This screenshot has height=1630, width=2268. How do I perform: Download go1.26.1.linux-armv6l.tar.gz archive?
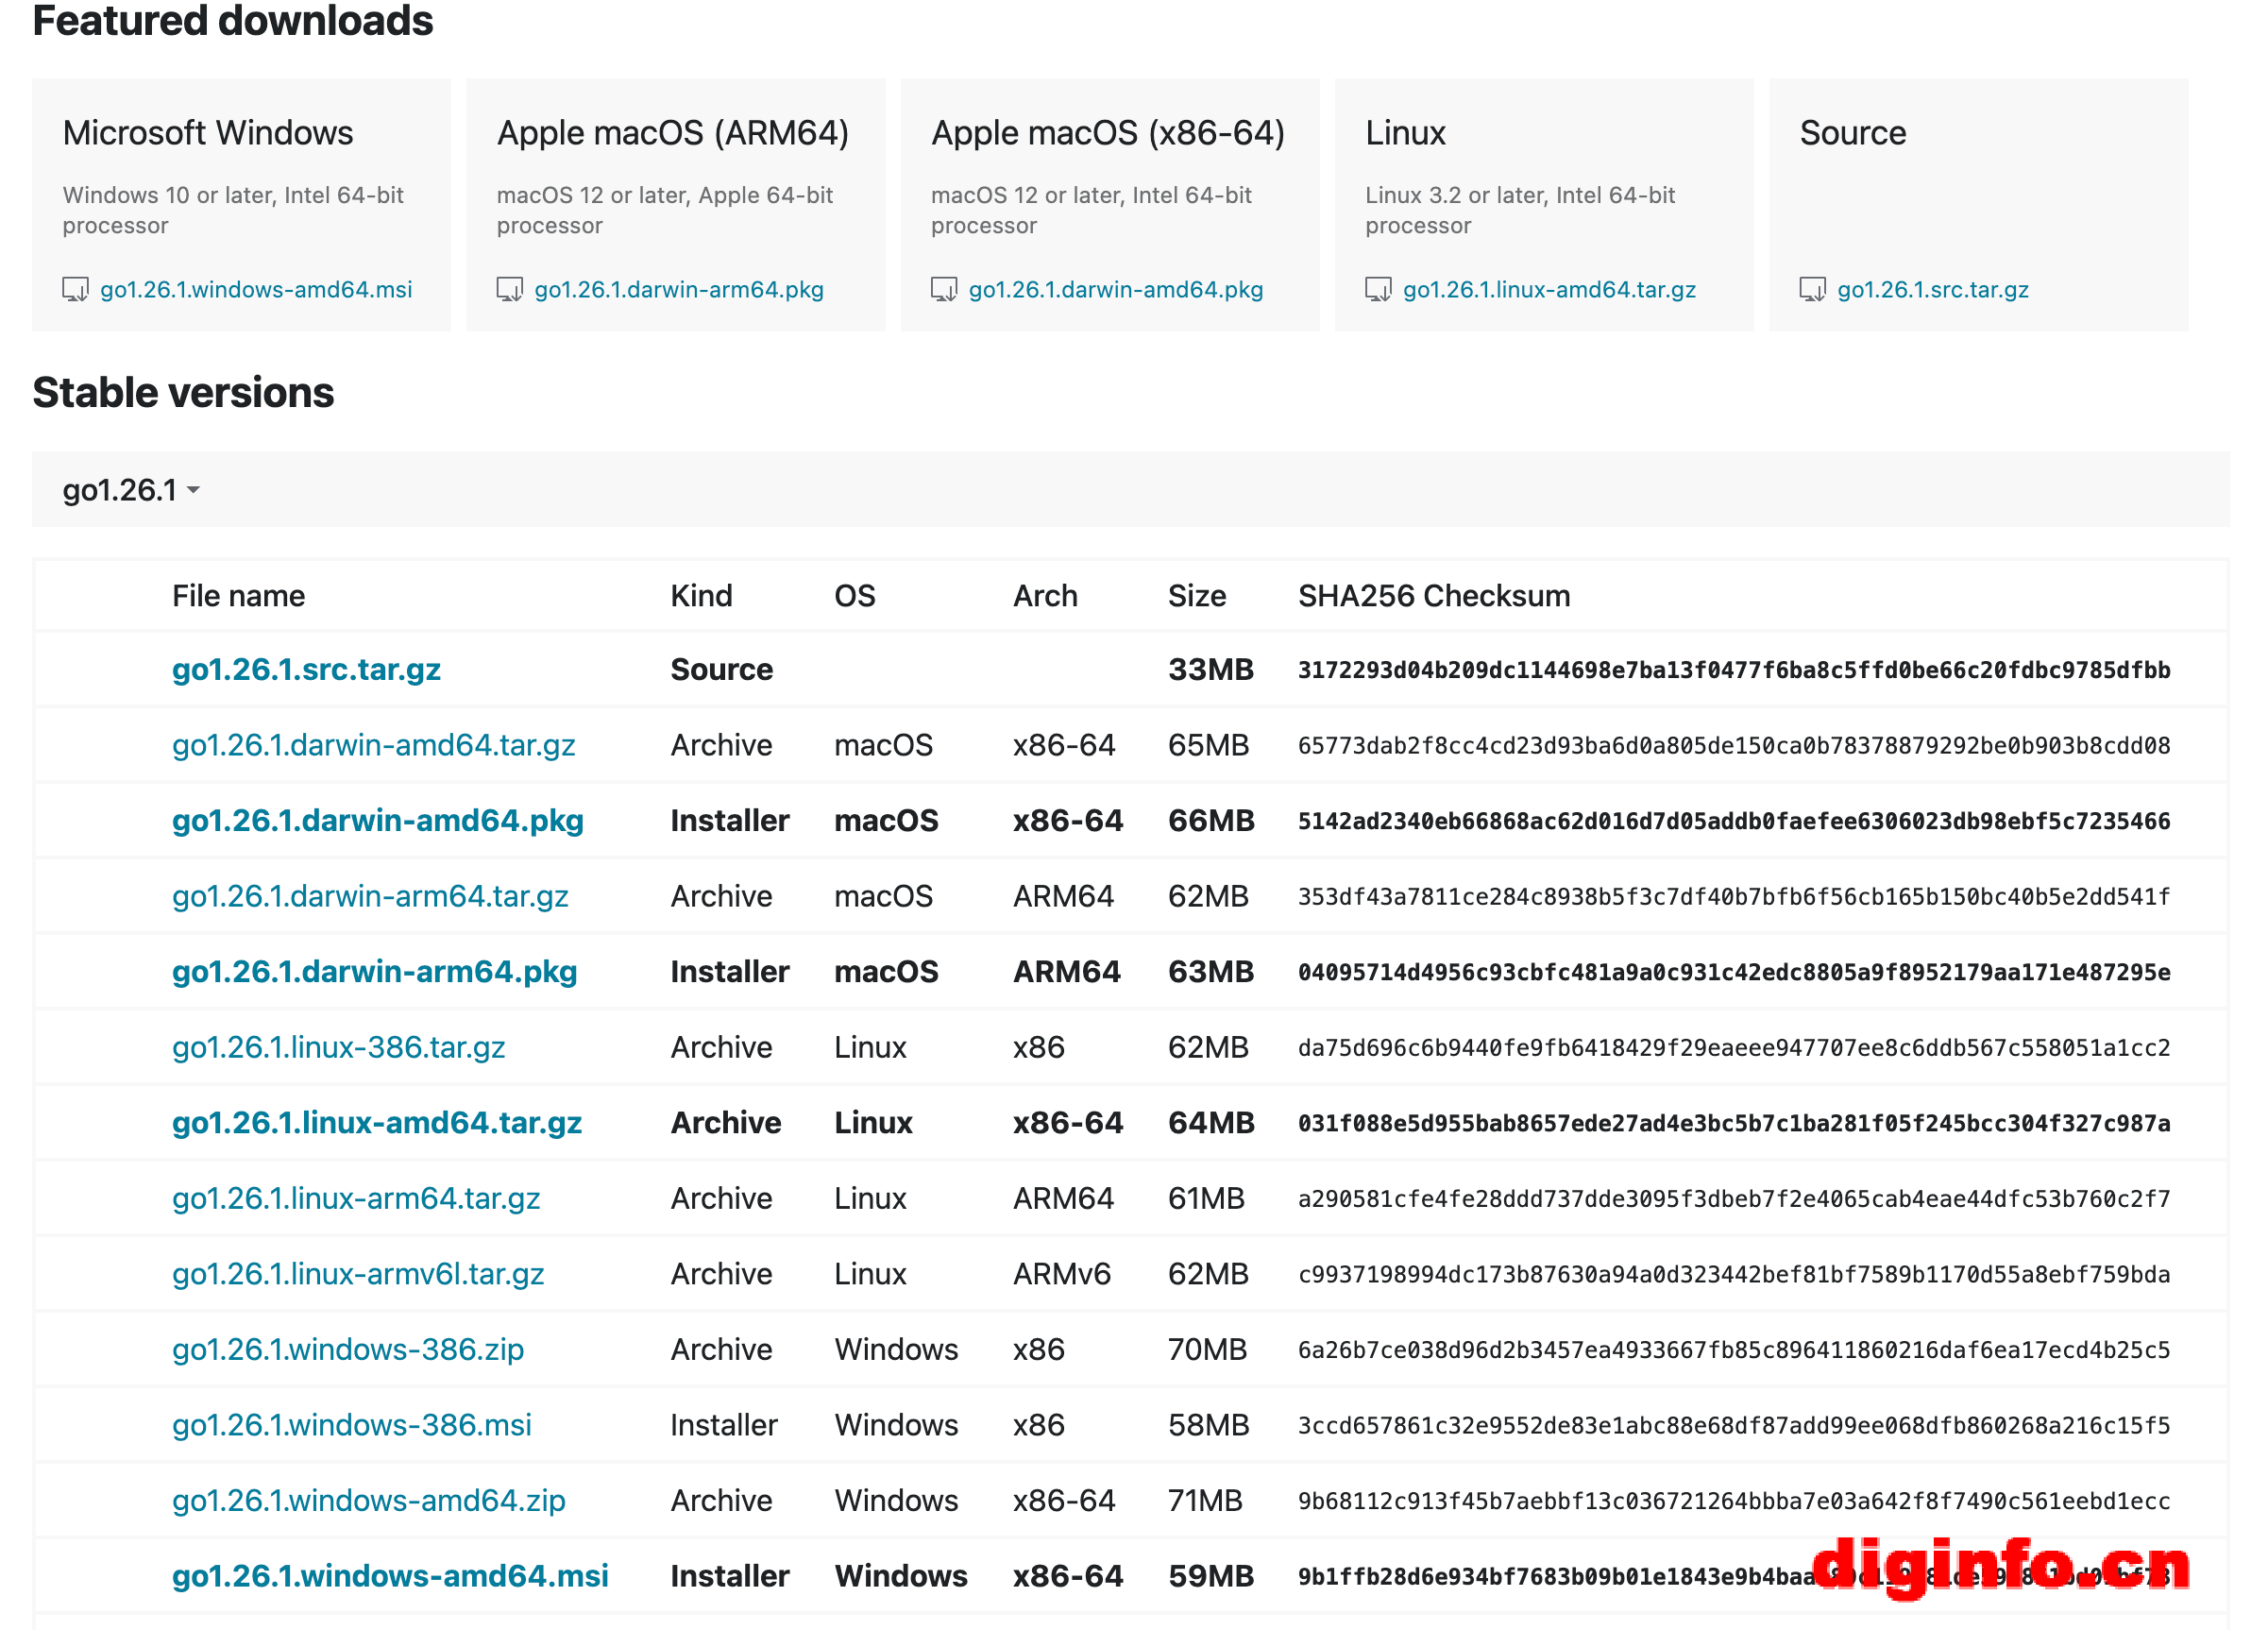tap(358, 1273)
